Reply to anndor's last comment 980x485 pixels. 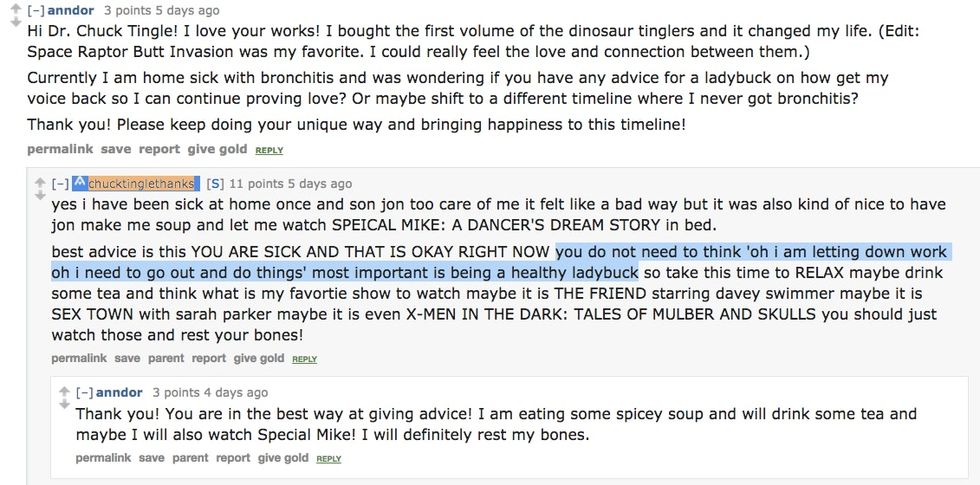[328, 459]
